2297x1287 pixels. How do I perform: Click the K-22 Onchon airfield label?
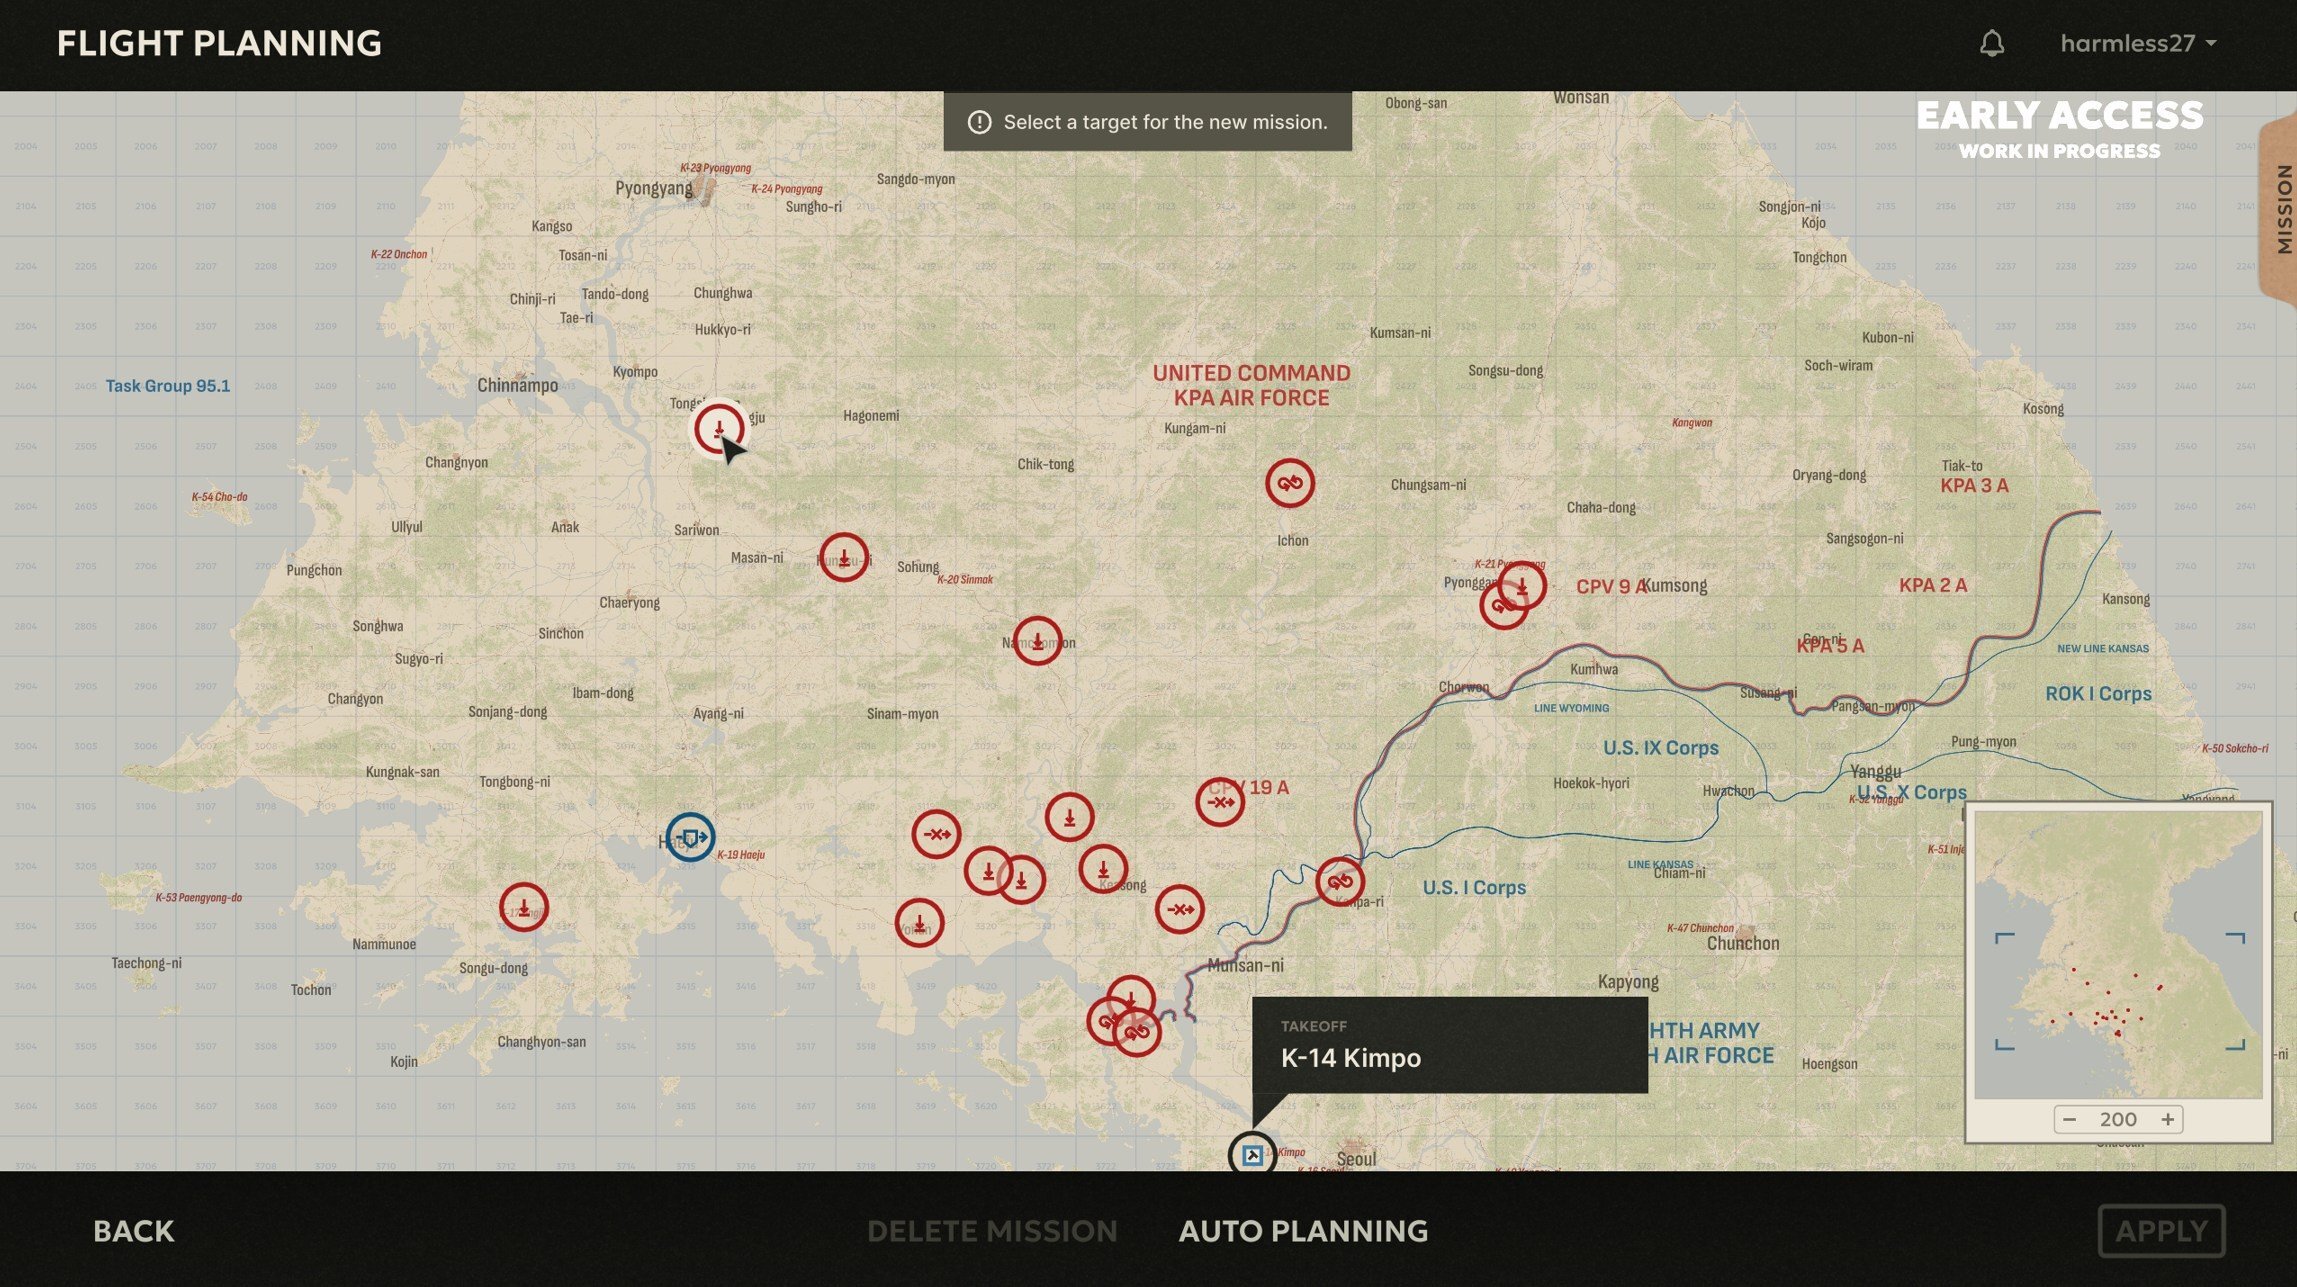point(399,254)
